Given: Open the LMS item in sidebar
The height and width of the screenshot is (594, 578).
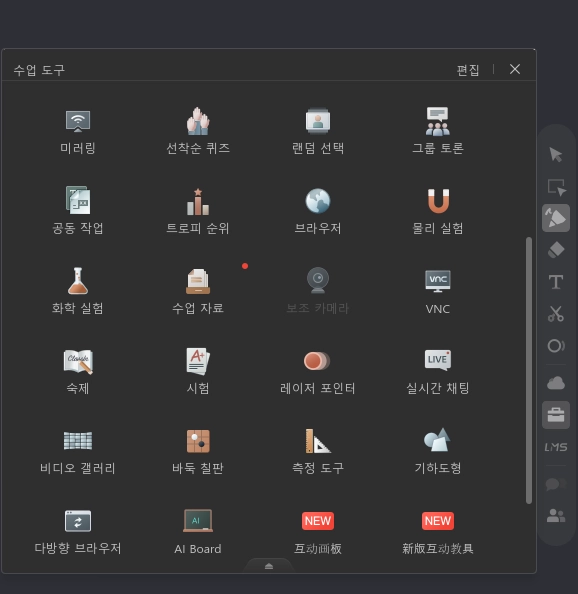Looking at the screenshot, I should [x=556, y=447].
